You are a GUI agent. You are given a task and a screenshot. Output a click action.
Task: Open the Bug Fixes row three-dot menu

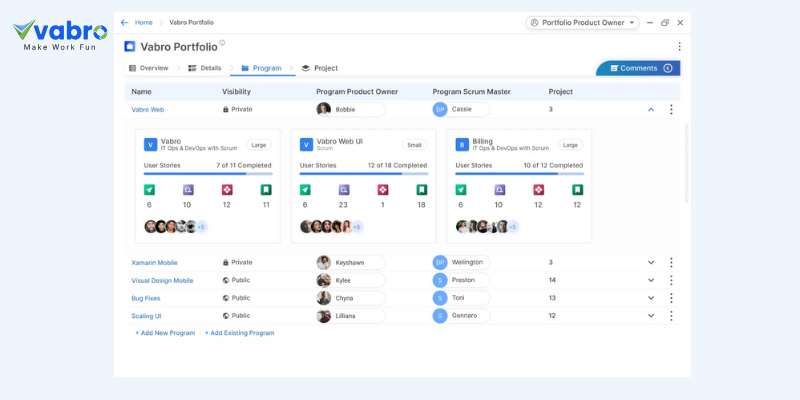671,298
